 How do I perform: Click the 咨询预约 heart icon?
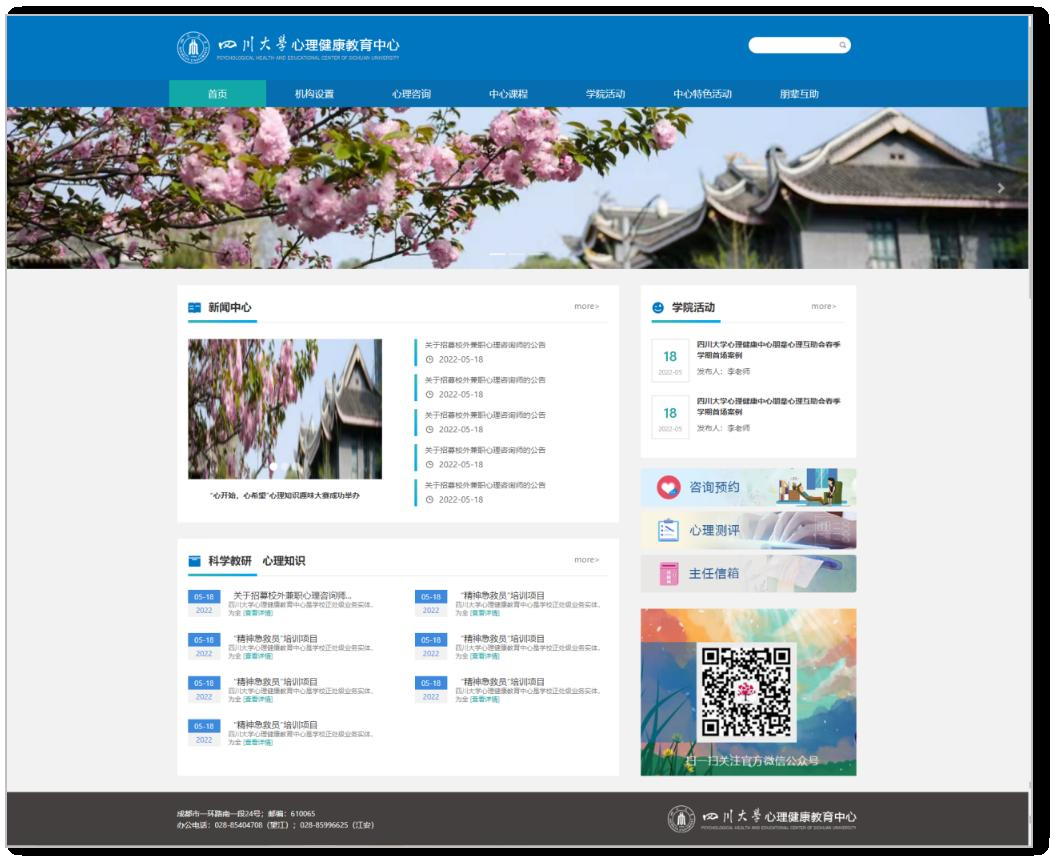[x=667, y=487]
